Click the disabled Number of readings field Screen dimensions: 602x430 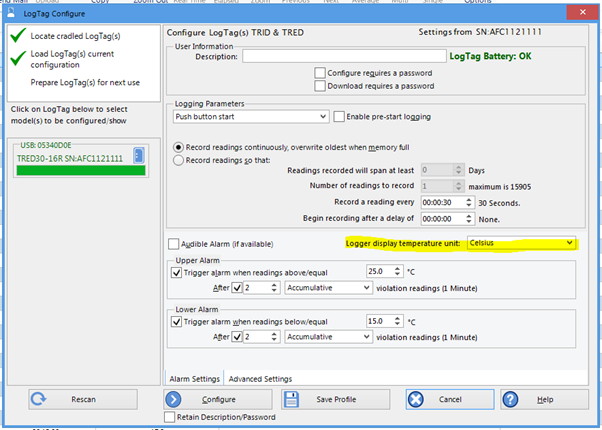(443, 186)
